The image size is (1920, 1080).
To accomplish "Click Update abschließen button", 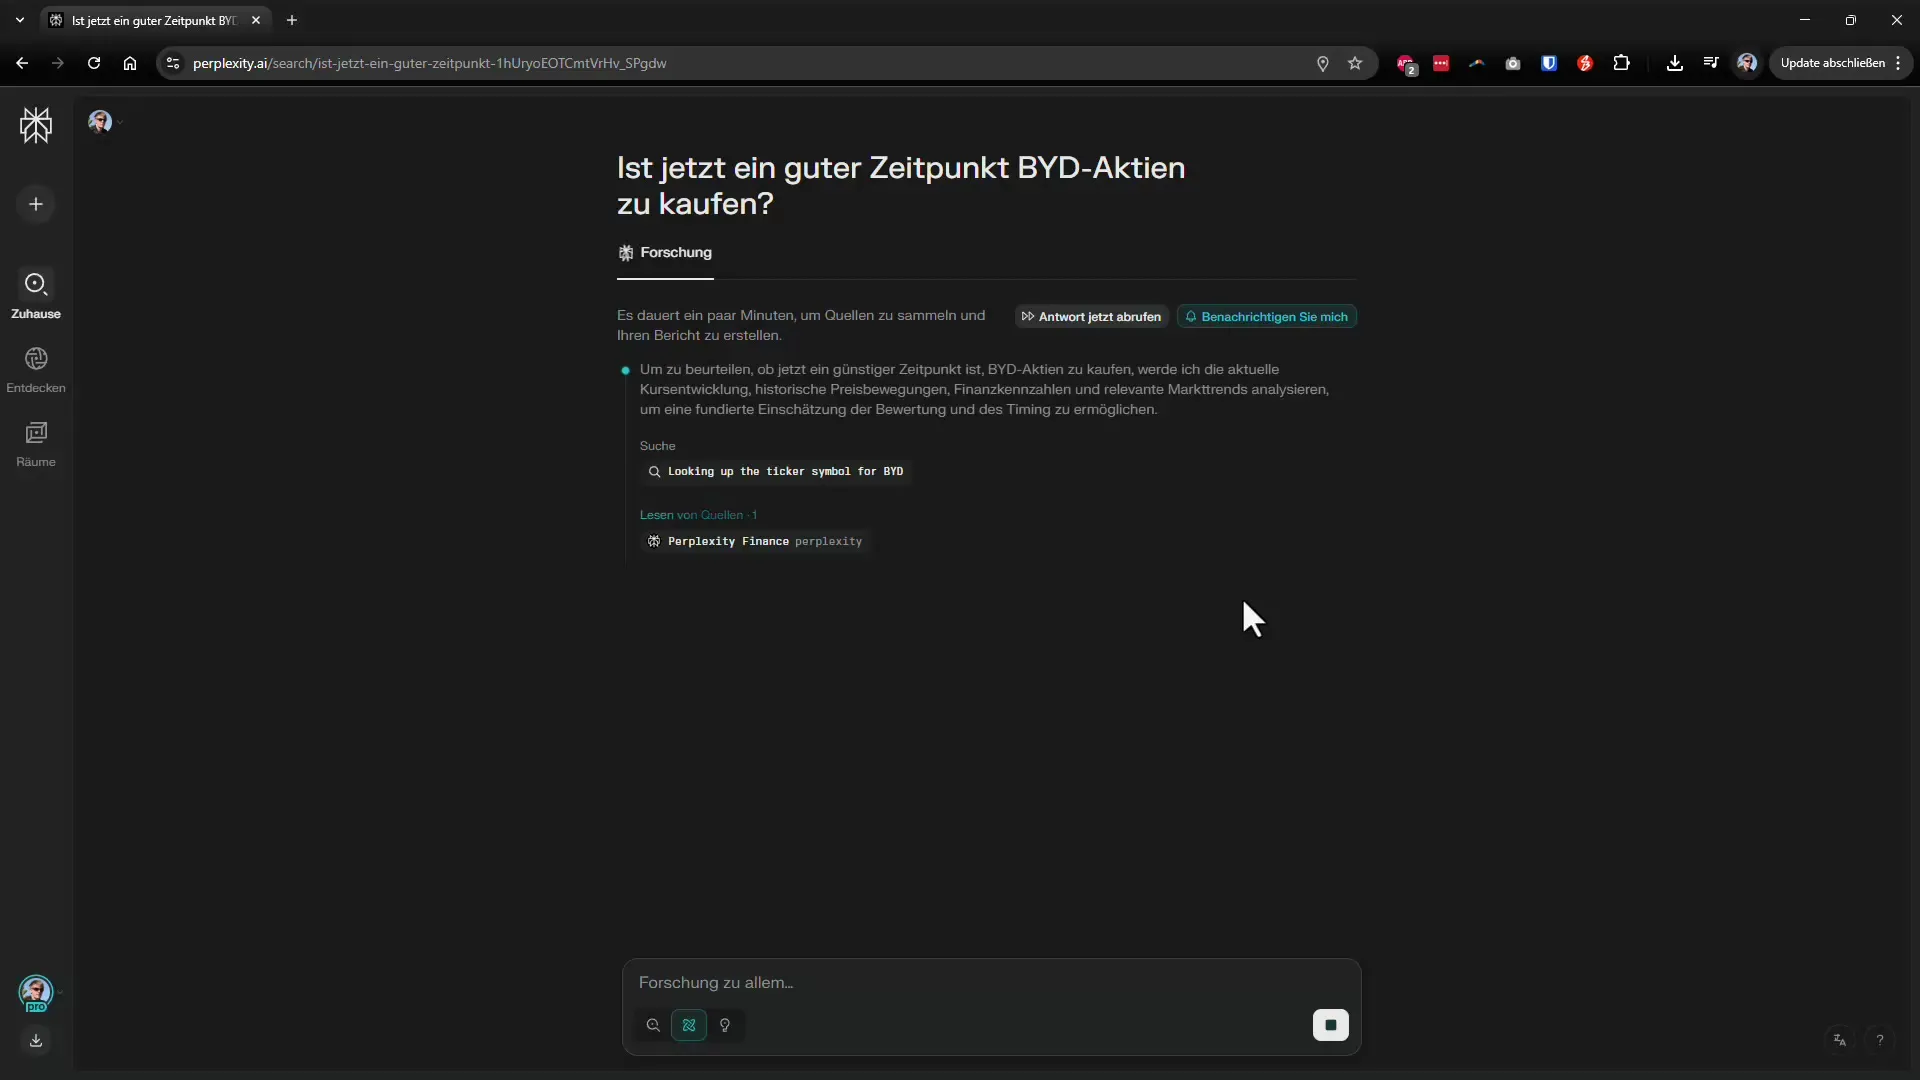I will point(1832,63).
